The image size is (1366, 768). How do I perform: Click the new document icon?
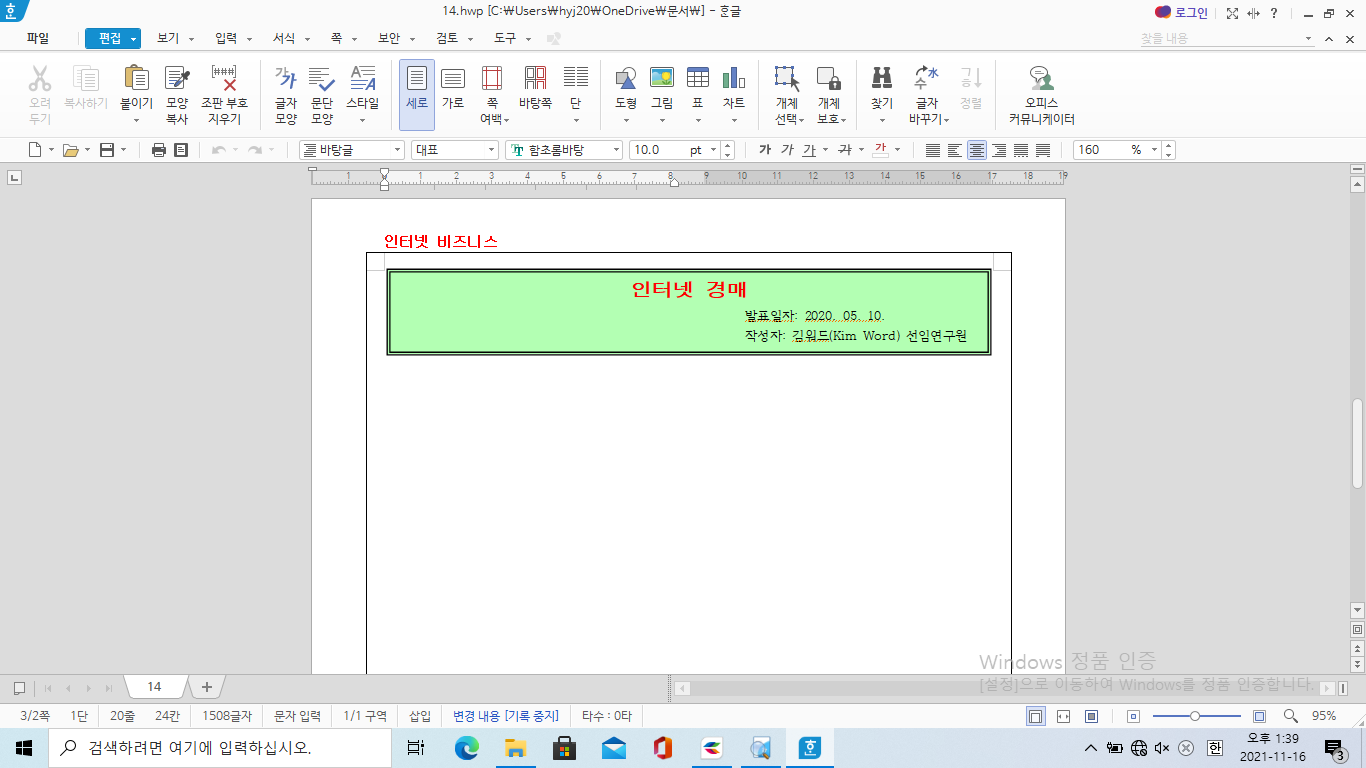pyautogui.click(x=35, y=150)
